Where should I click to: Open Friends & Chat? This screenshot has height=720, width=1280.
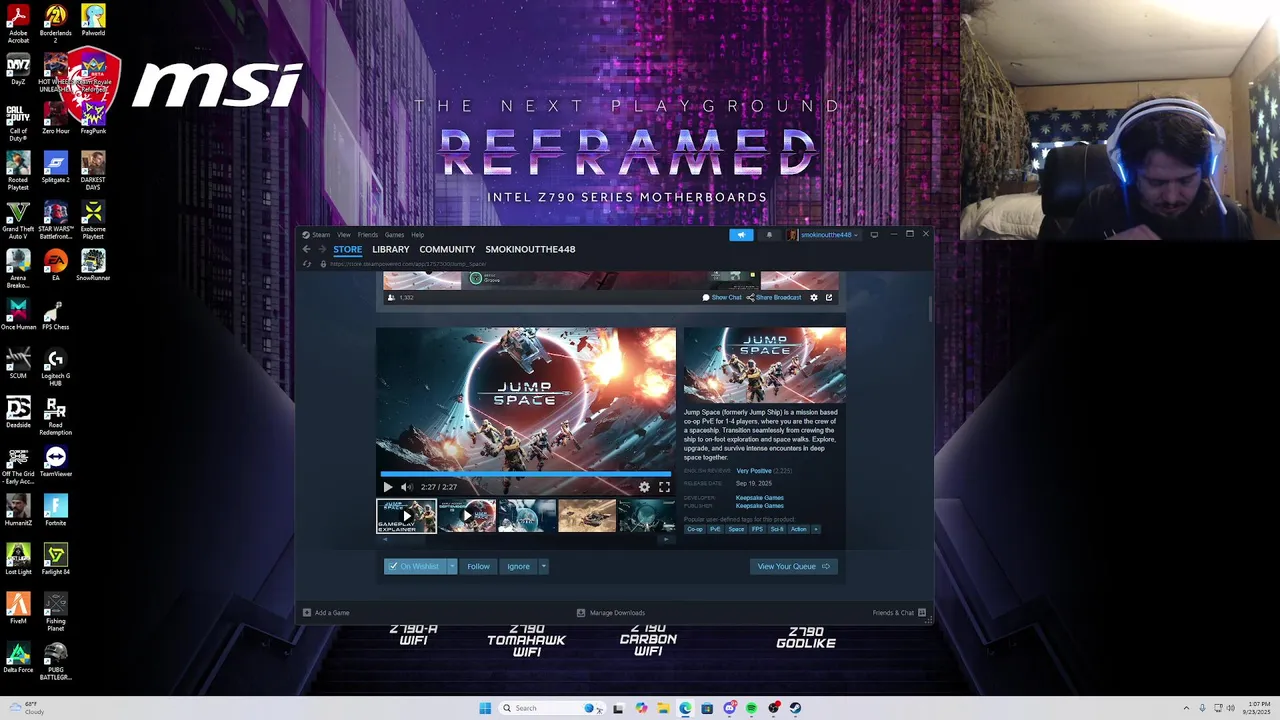click(899, 613)
